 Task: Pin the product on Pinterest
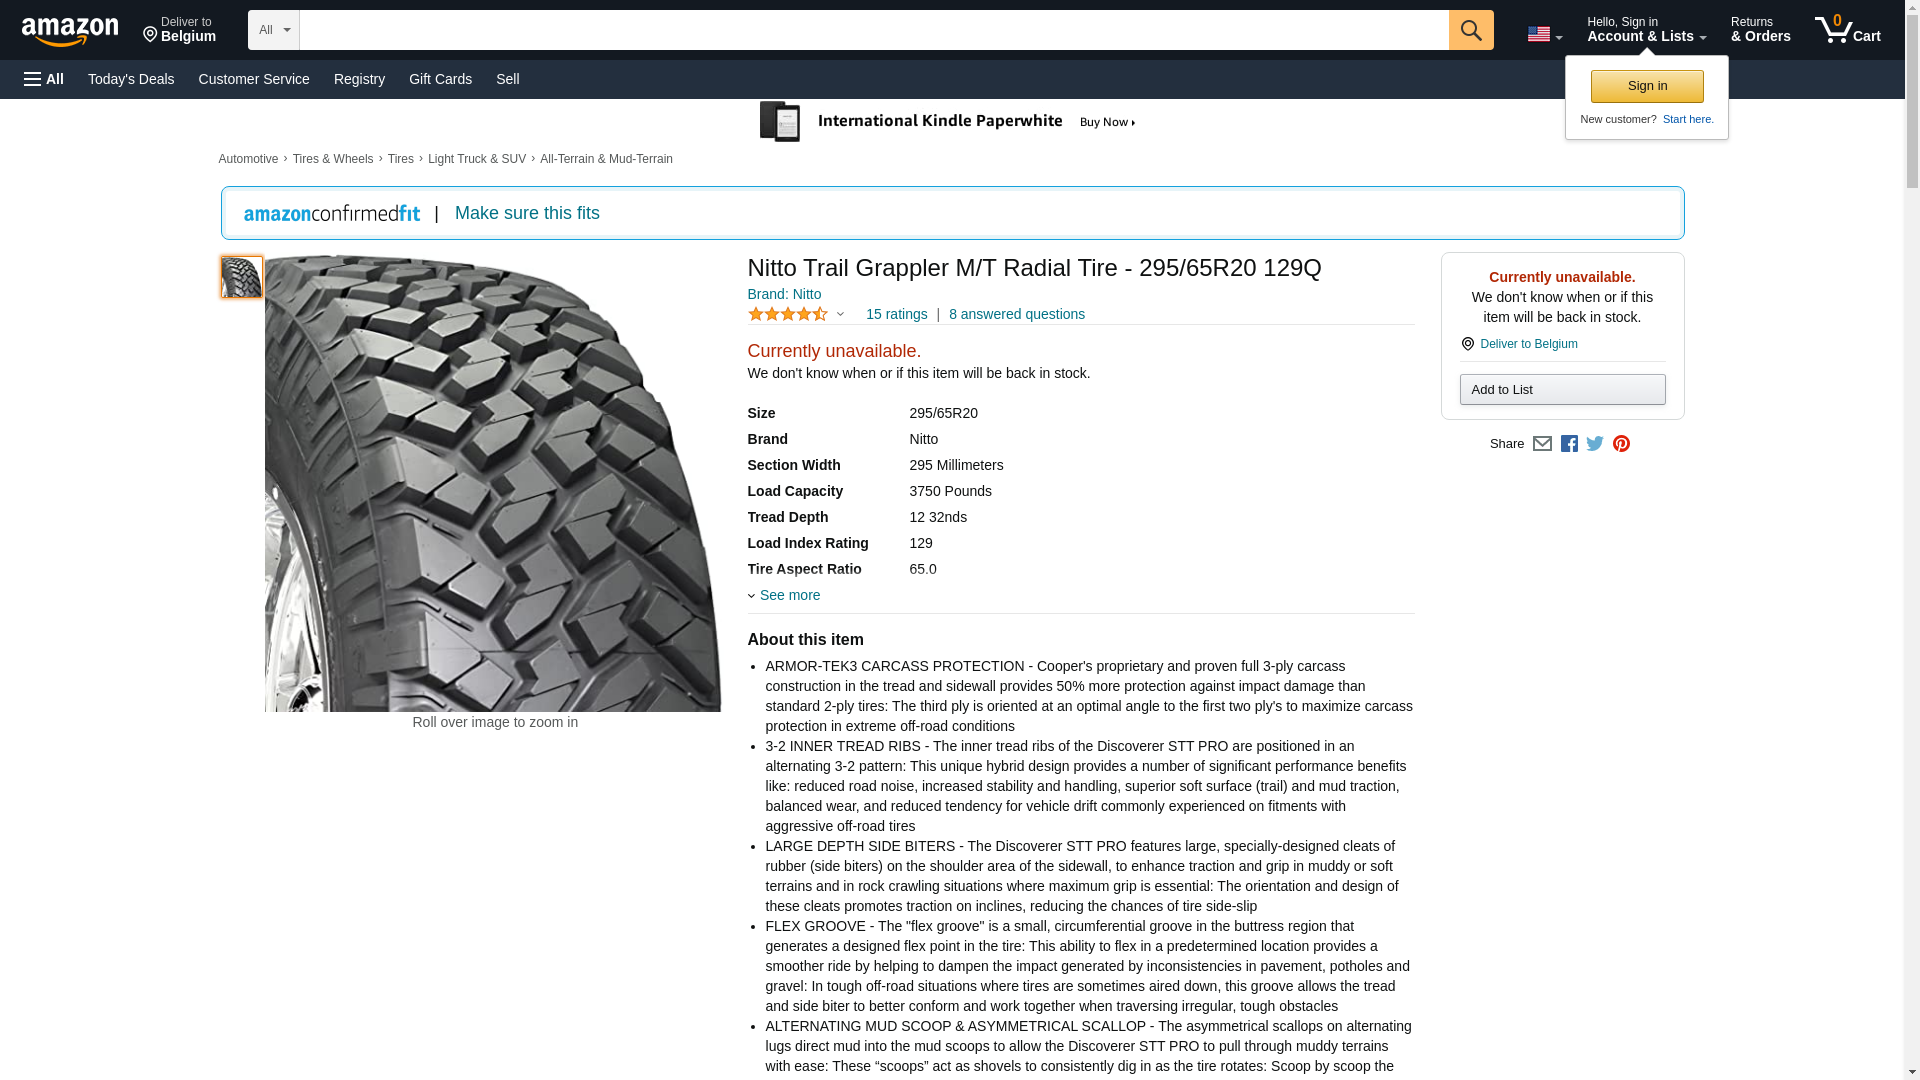[x=1621, y=444]
